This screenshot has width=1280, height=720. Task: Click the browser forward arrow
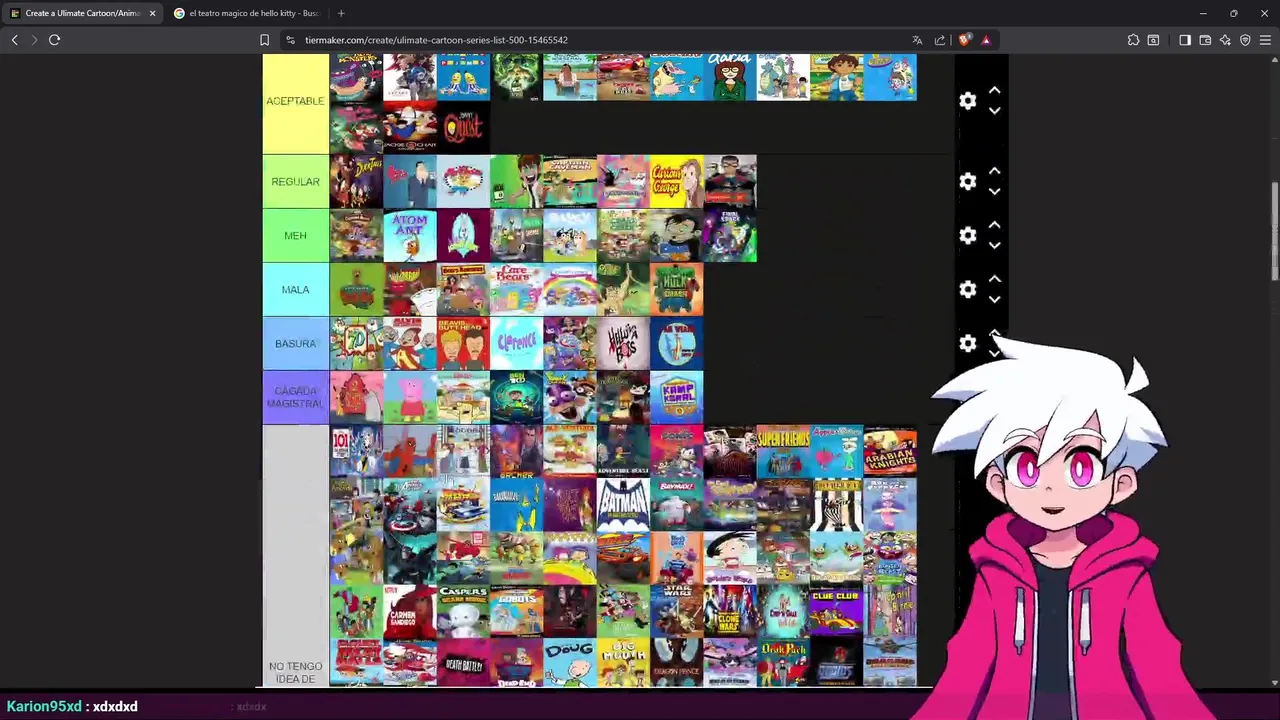click(34, 40)
